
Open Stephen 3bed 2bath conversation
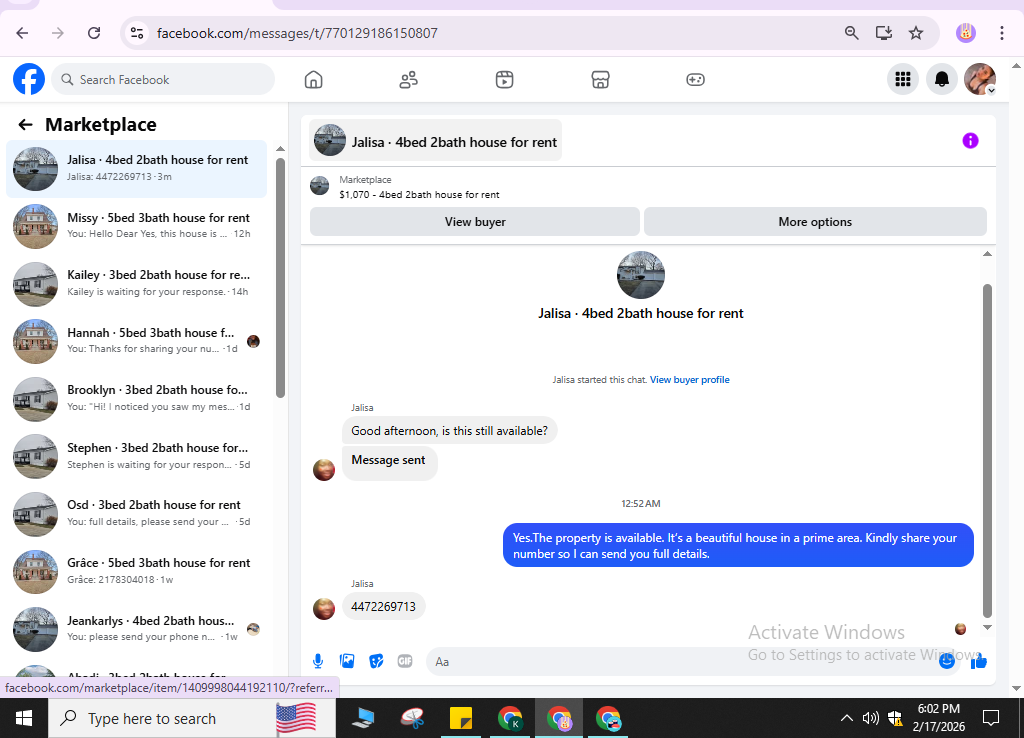click(x=136, y=456)
